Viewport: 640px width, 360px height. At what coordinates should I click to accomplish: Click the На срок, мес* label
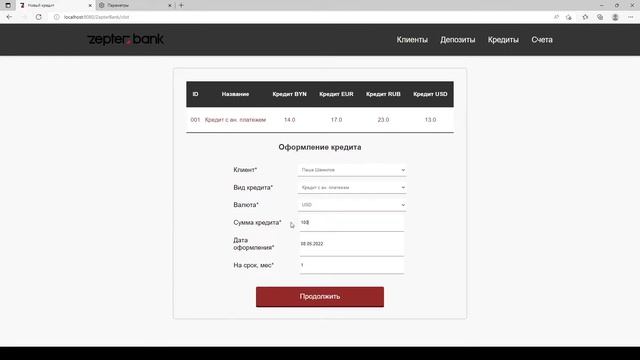[253, 265]
